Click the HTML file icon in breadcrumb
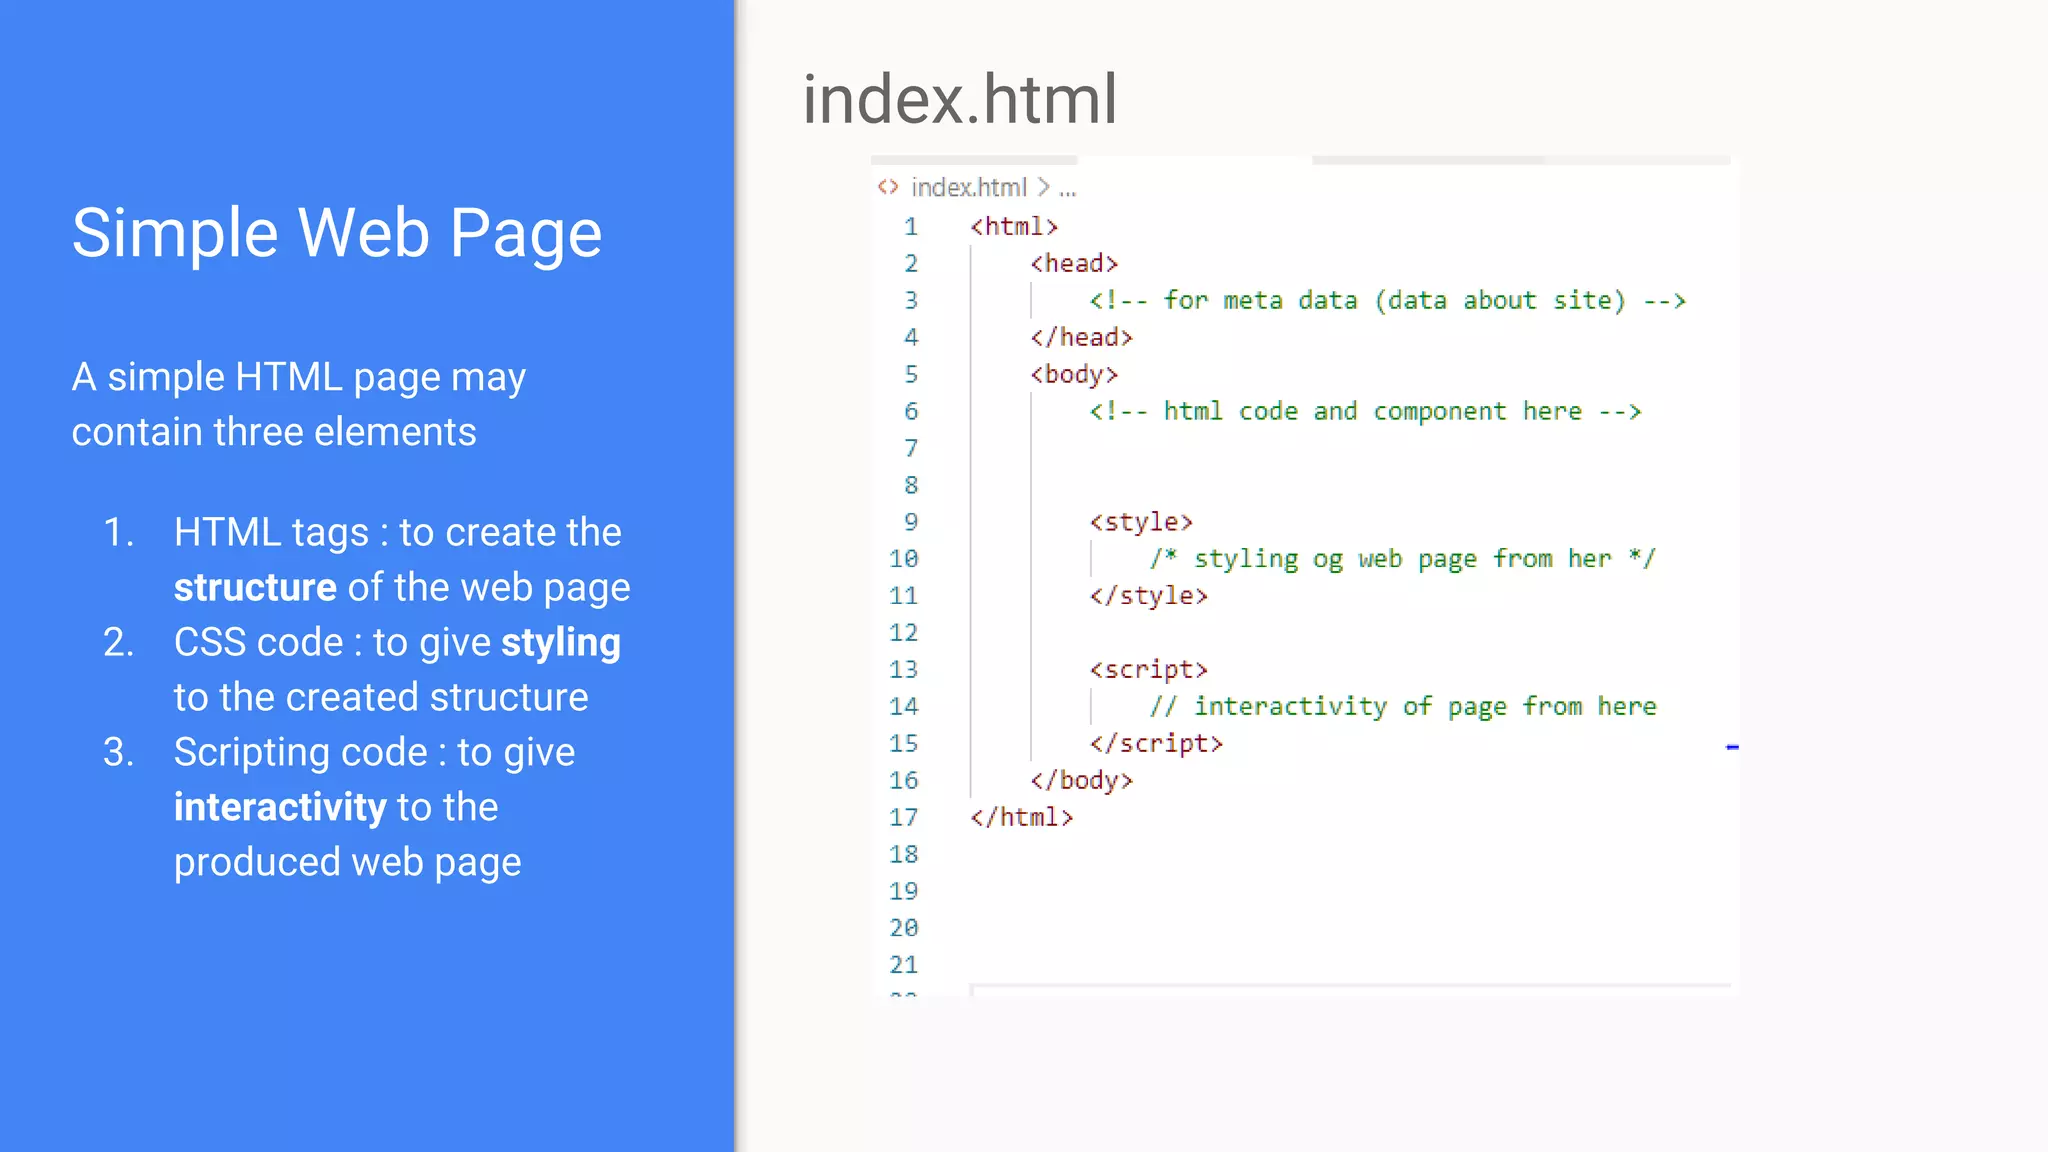The height and width of the screenshot is (1152, 2048). pos(888,187)
